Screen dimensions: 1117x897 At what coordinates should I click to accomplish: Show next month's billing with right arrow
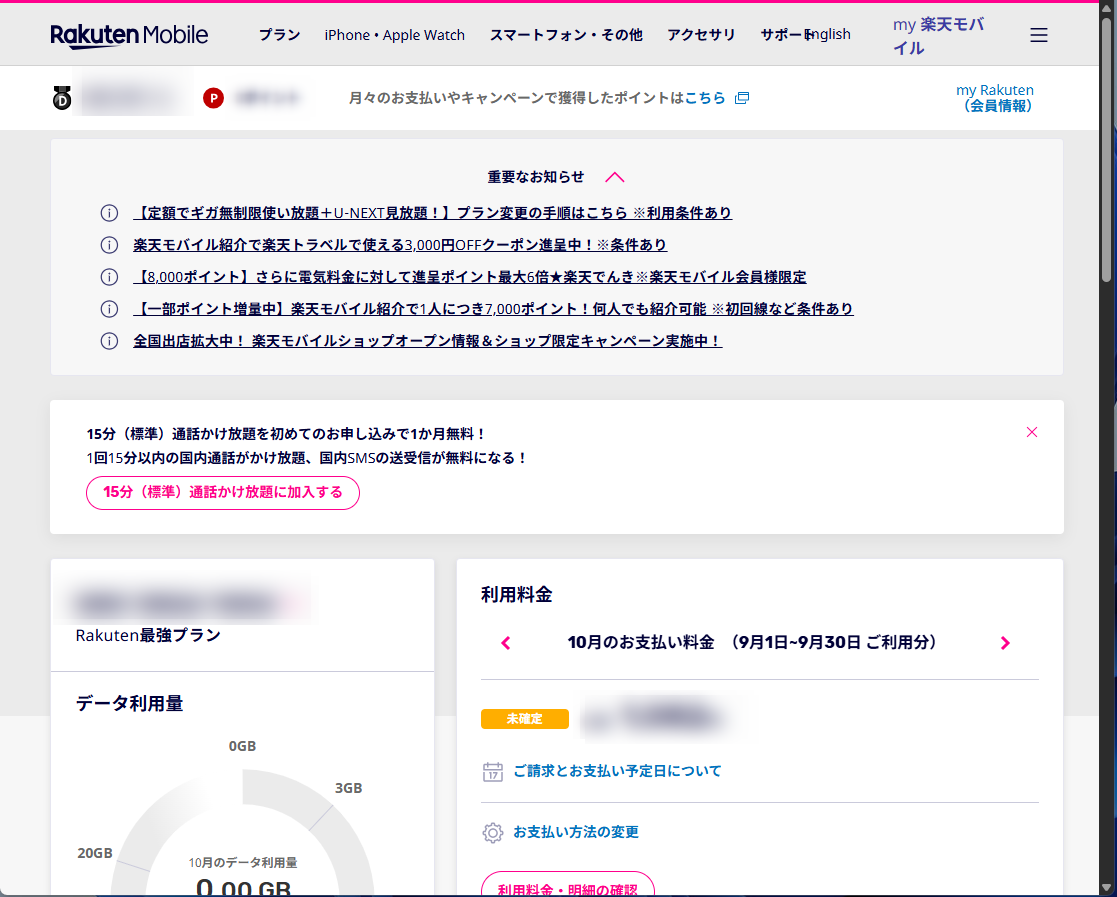pyautogui.click(x=1005, y=643)
